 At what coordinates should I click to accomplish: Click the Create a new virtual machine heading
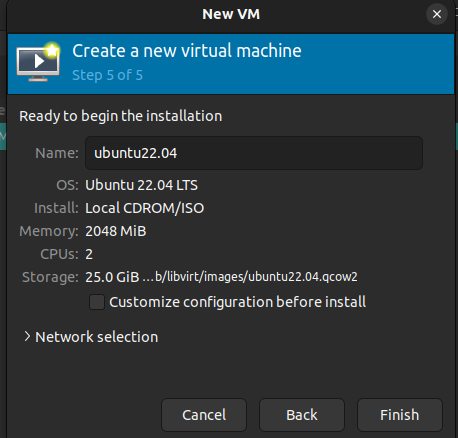click(x=187, y=51)
